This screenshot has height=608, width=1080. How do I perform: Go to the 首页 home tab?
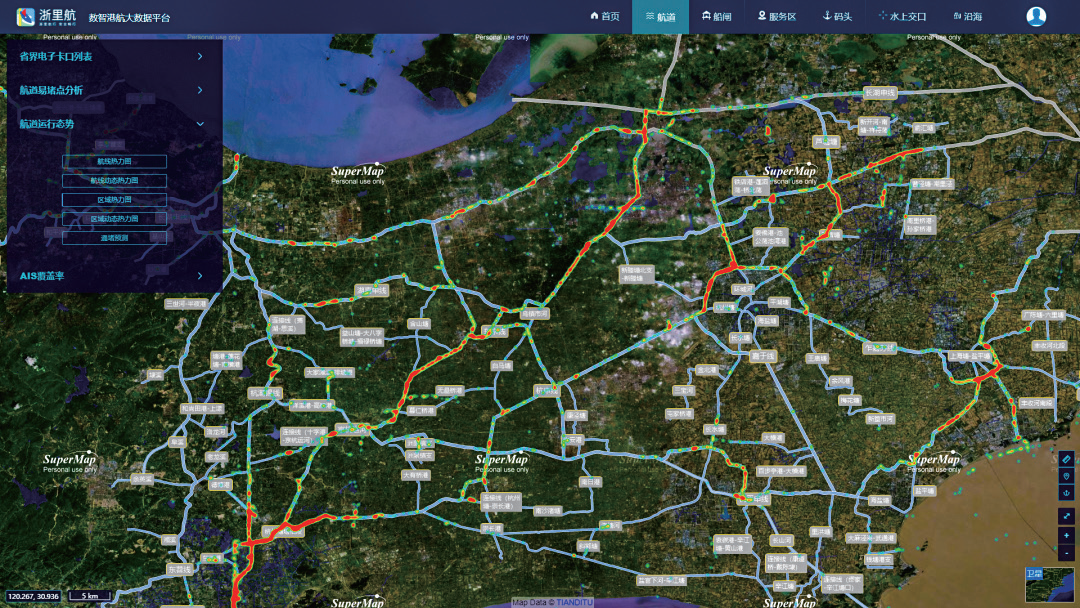pyautogui.click(x=605, y=17)
